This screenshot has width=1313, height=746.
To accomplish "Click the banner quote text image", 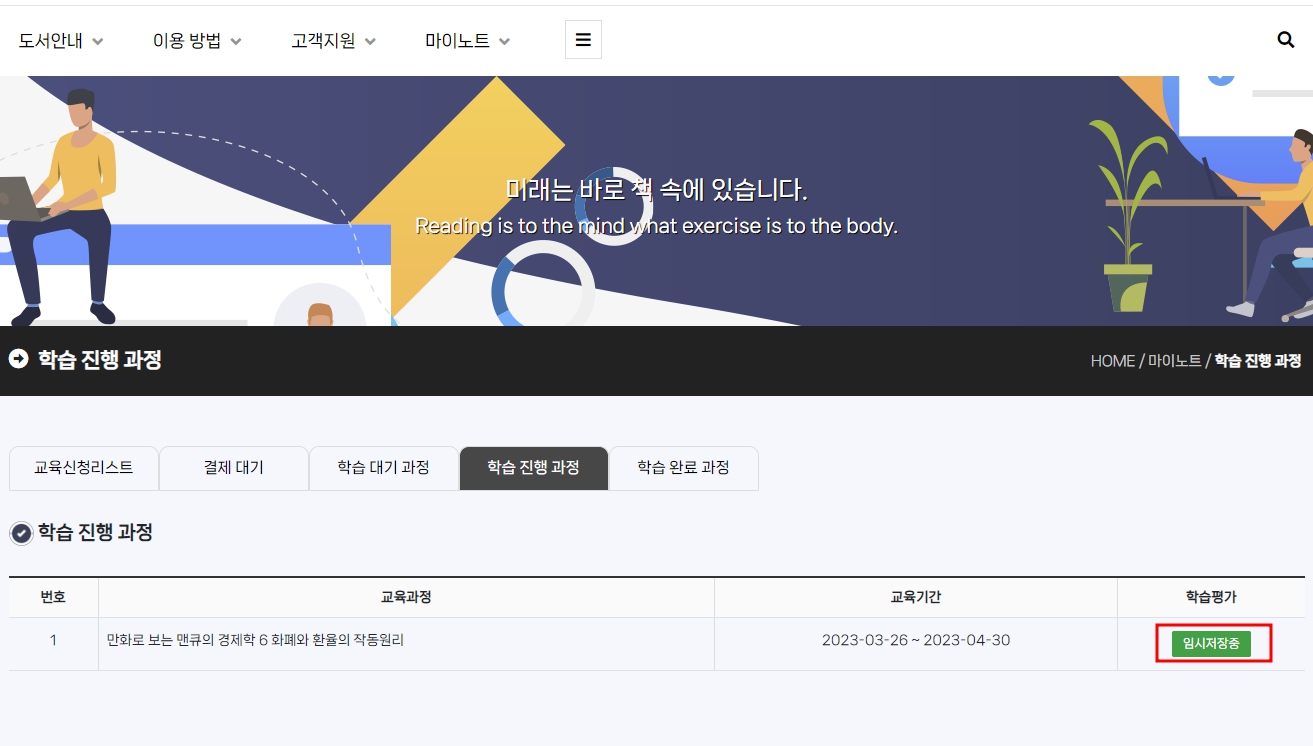I will (x=656, y=207).
